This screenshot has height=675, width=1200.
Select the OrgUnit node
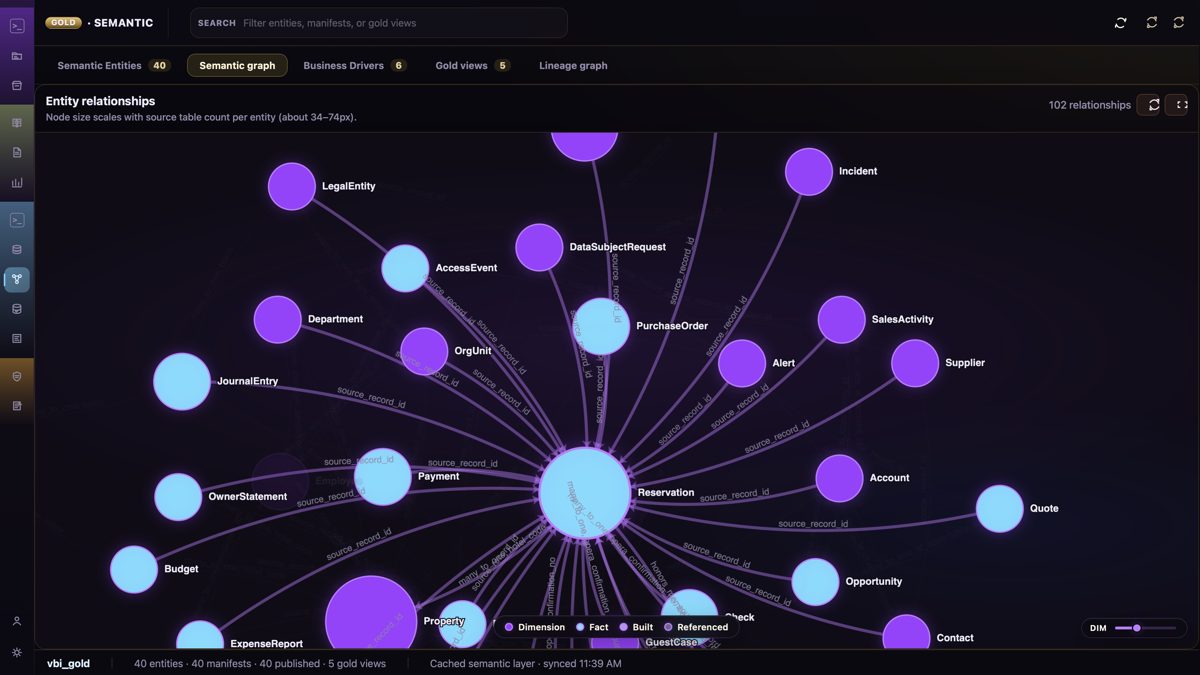(x=424, y=351)
